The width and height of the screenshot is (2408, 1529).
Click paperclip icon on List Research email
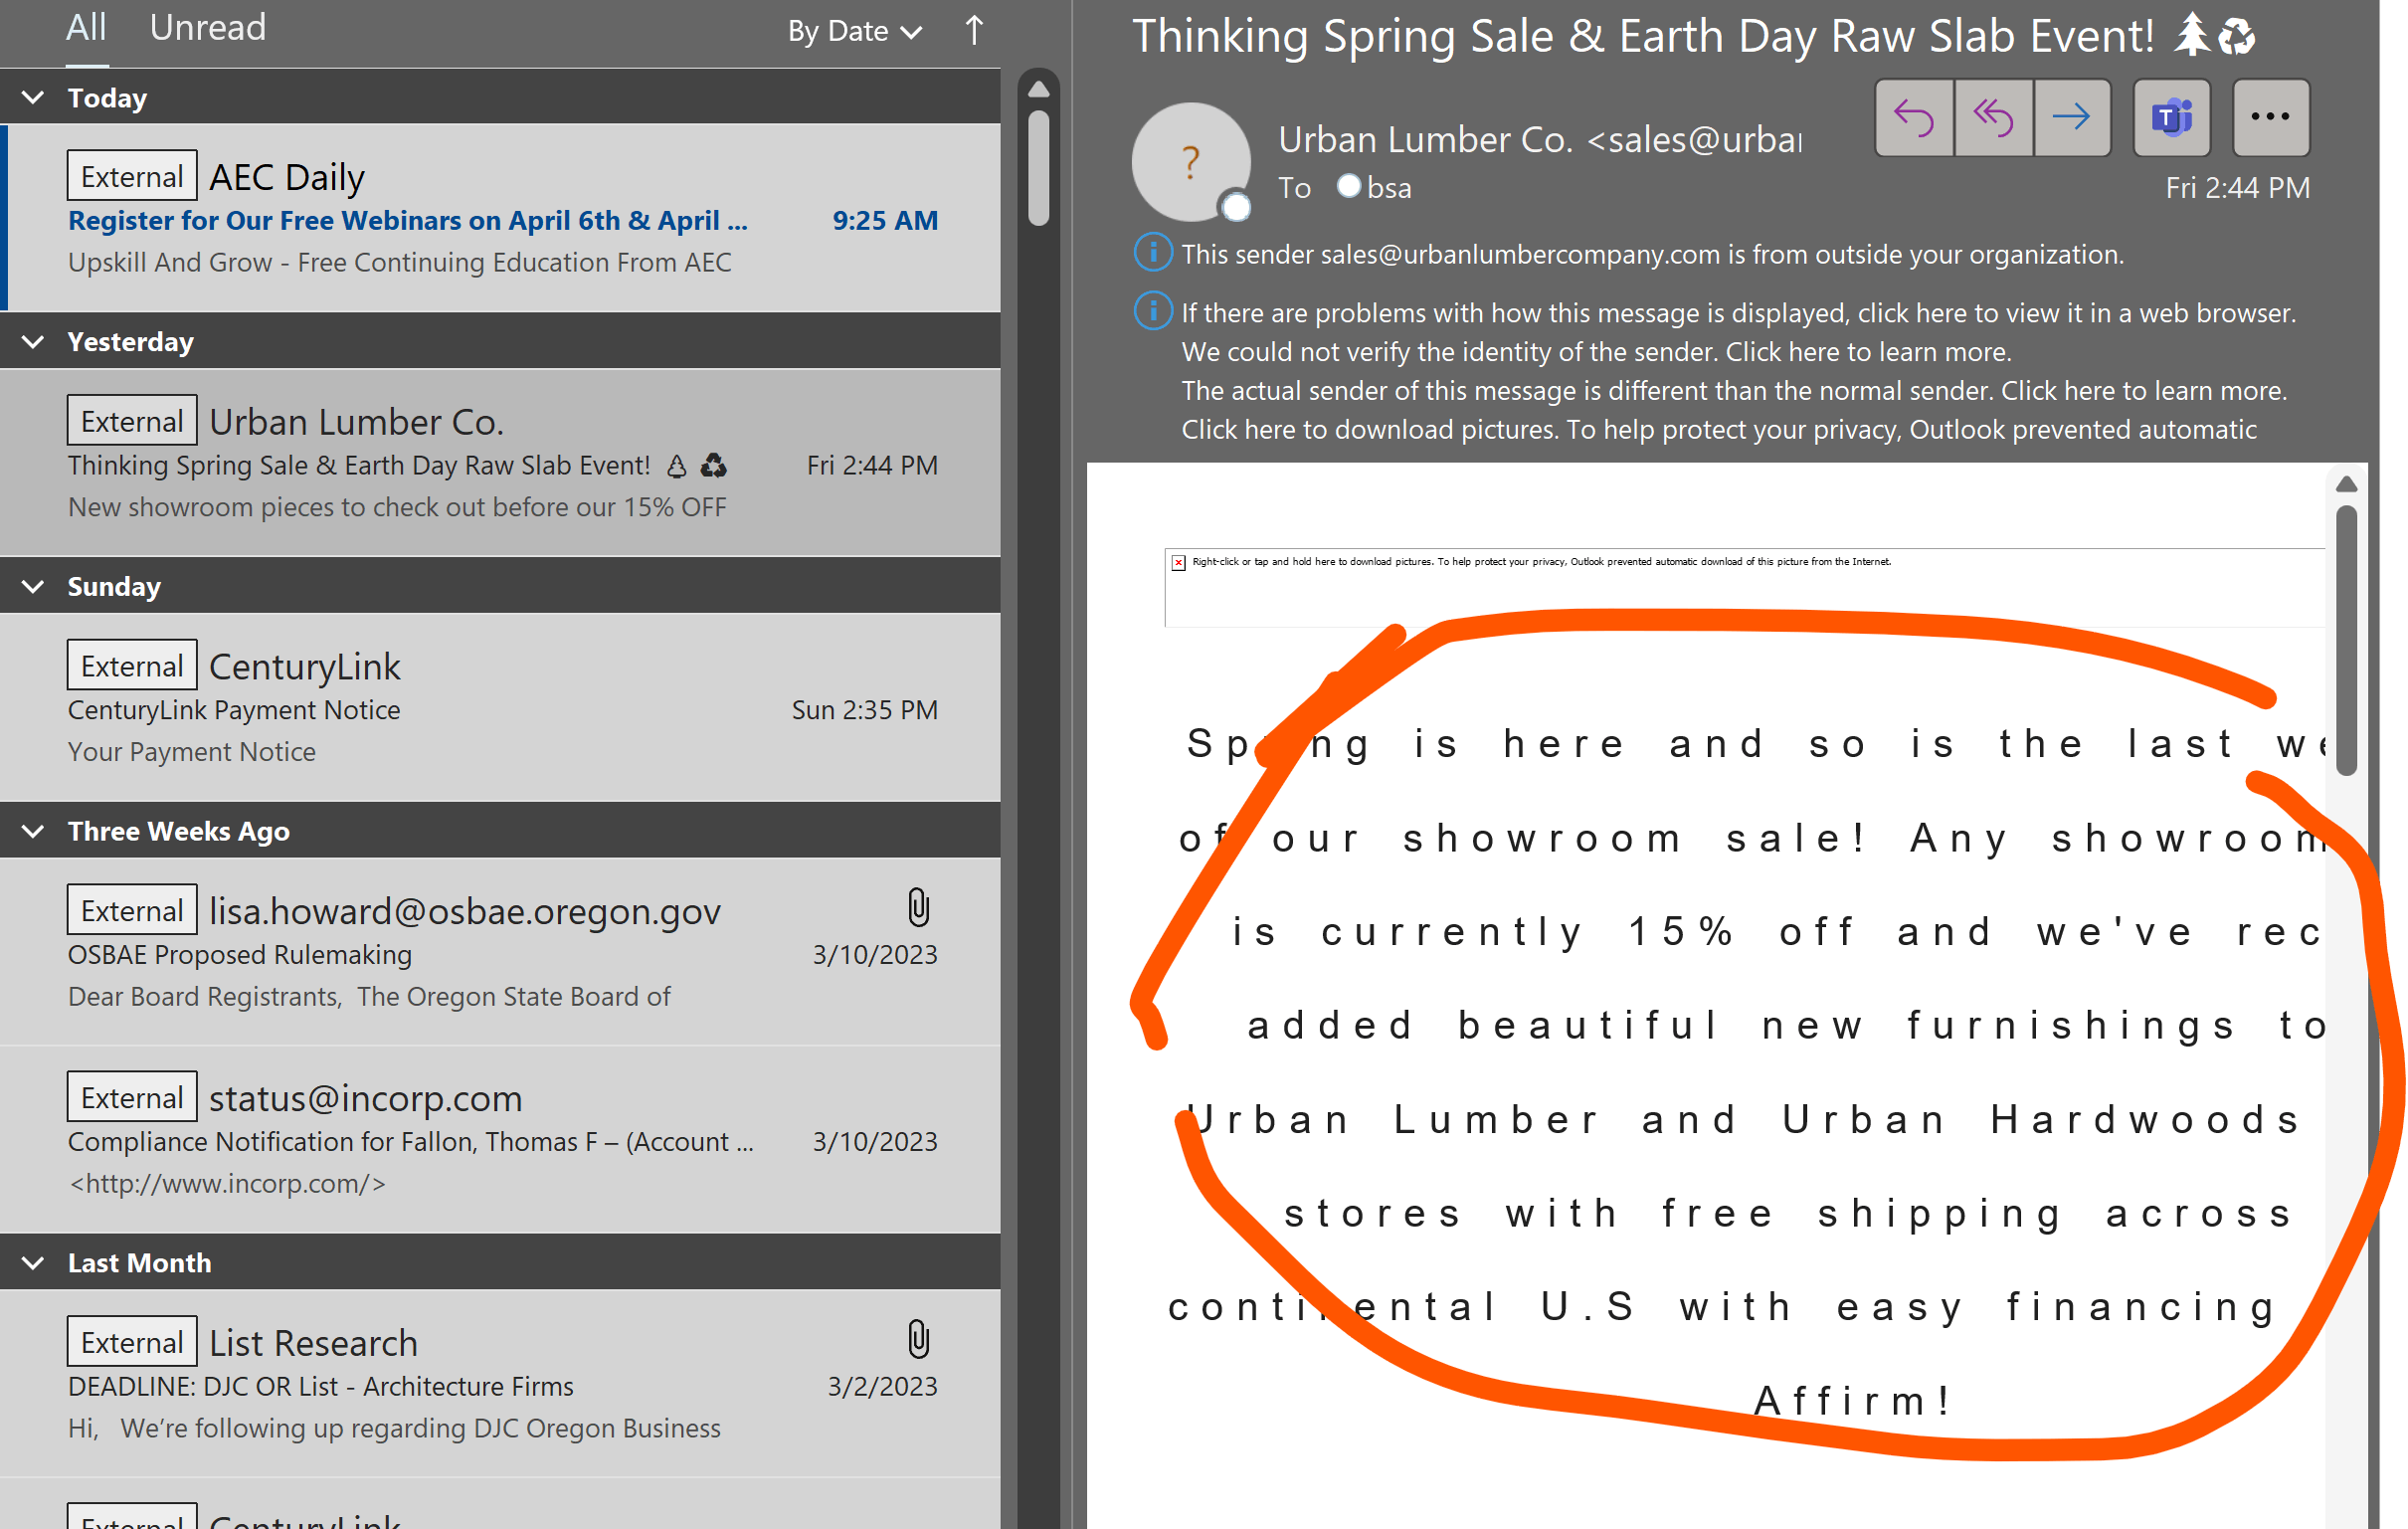(918, 1339)
